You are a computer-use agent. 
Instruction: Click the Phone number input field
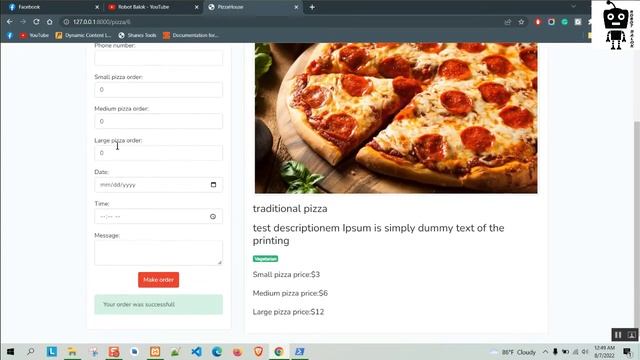click(158, 58)
